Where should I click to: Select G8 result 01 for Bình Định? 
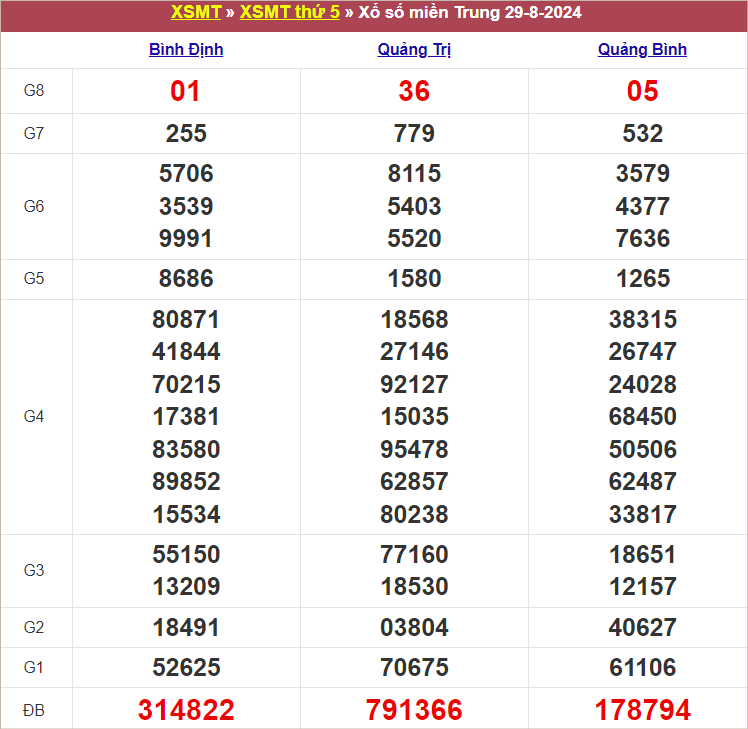point(186,91)
